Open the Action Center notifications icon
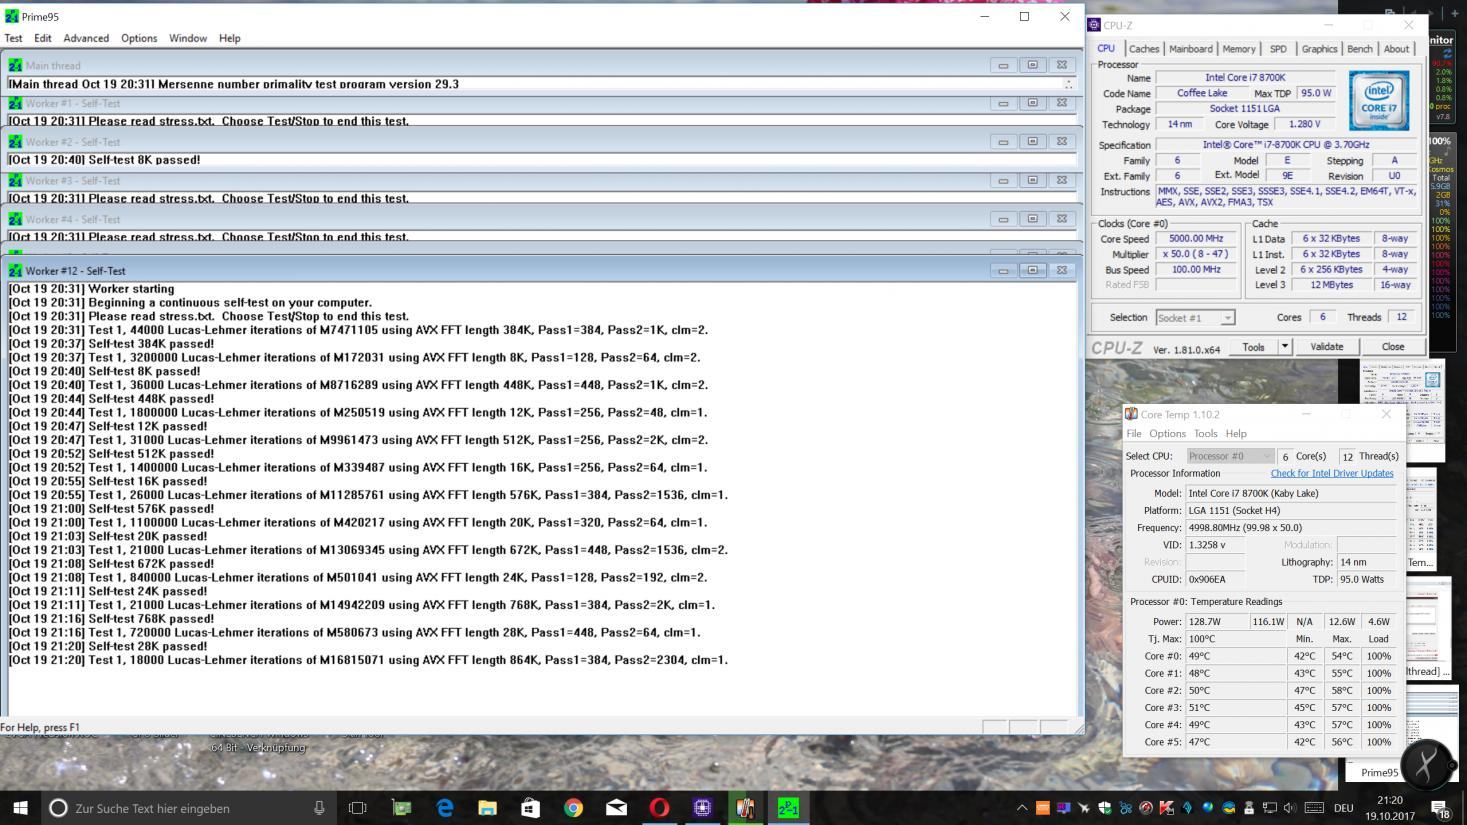 1441,808
